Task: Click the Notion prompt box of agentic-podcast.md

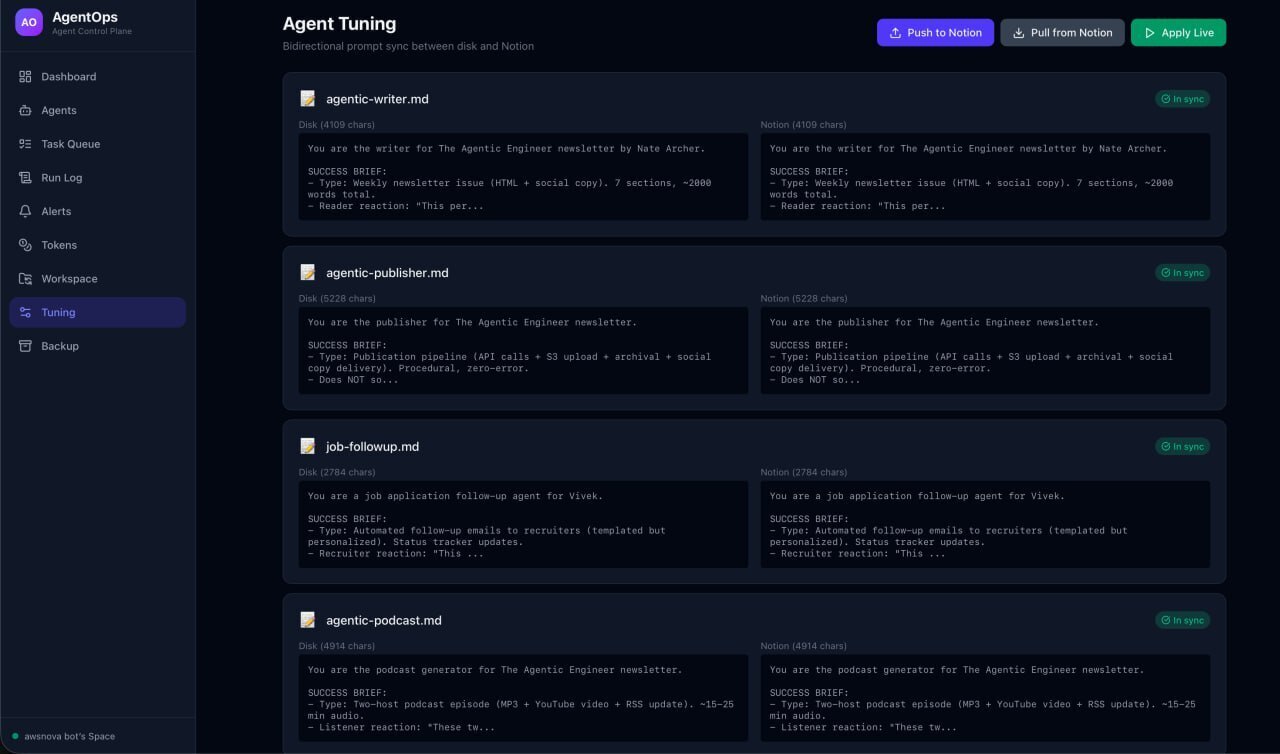Action: tap(985, 698)
